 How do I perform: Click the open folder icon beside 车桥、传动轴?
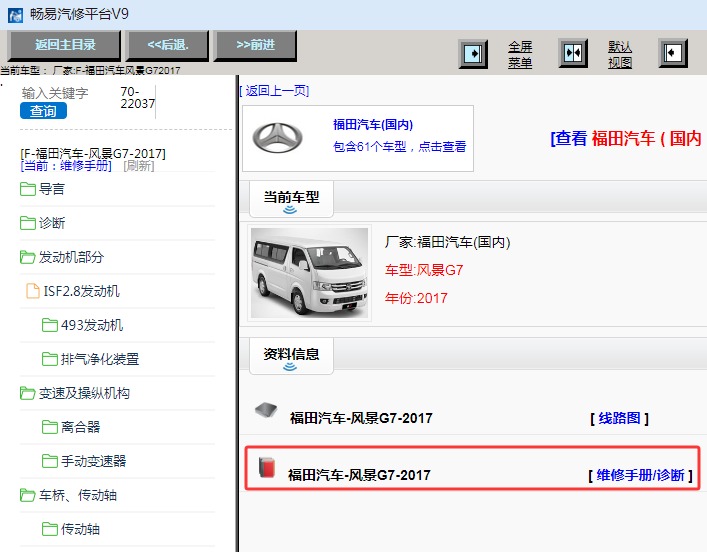click(28, 495)
